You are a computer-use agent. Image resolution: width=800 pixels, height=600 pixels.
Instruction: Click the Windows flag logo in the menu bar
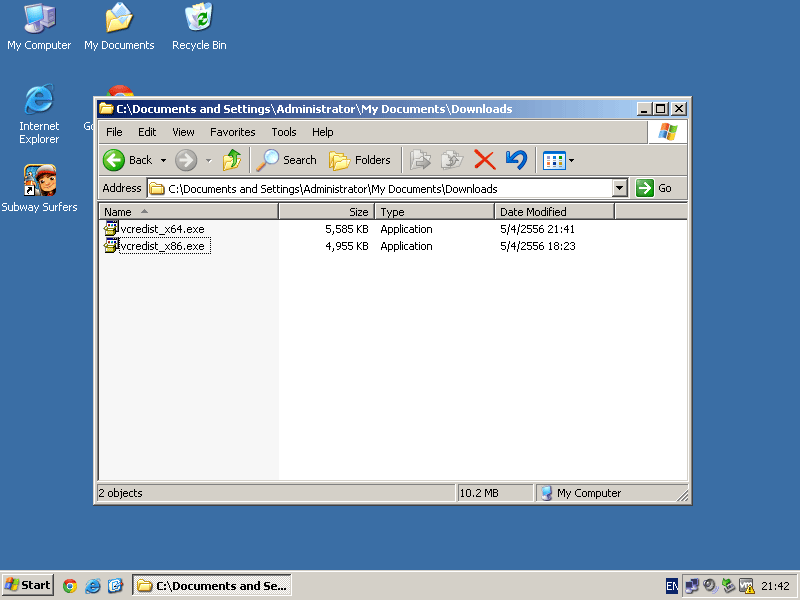[667, 132]
